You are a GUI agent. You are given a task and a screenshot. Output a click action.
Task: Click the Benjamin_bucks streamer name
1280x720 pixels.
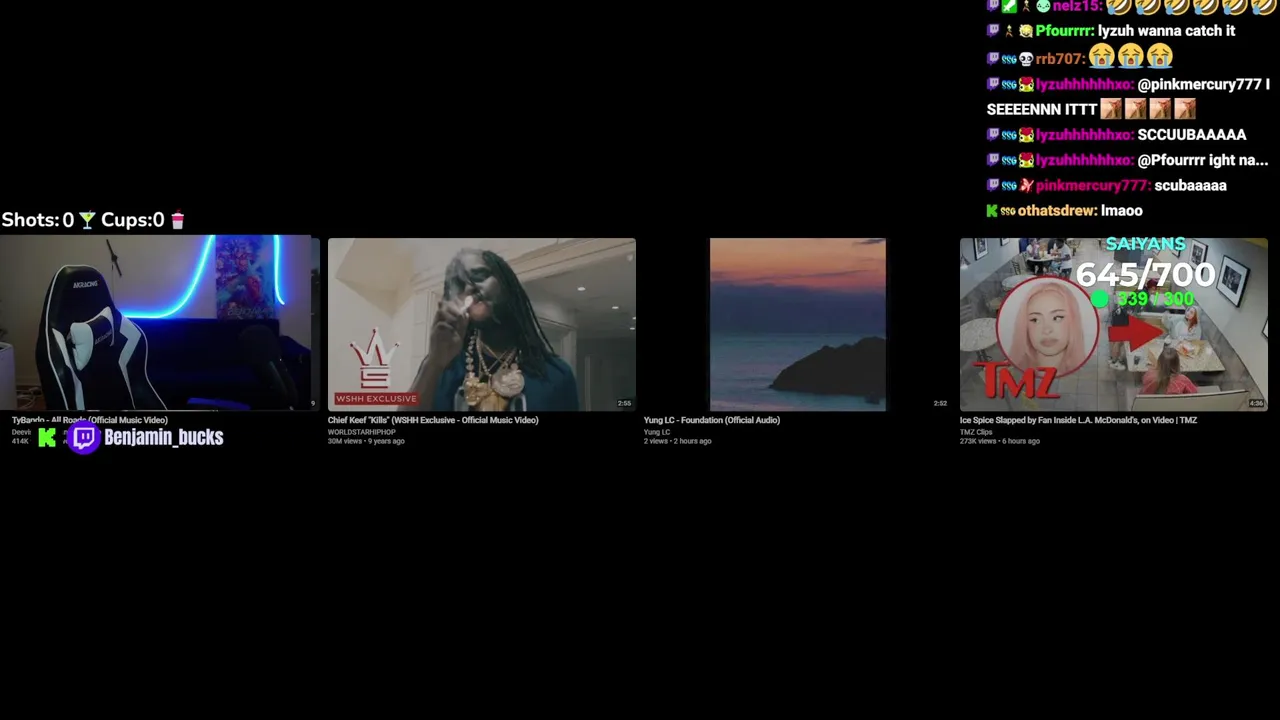coord(163,437)
